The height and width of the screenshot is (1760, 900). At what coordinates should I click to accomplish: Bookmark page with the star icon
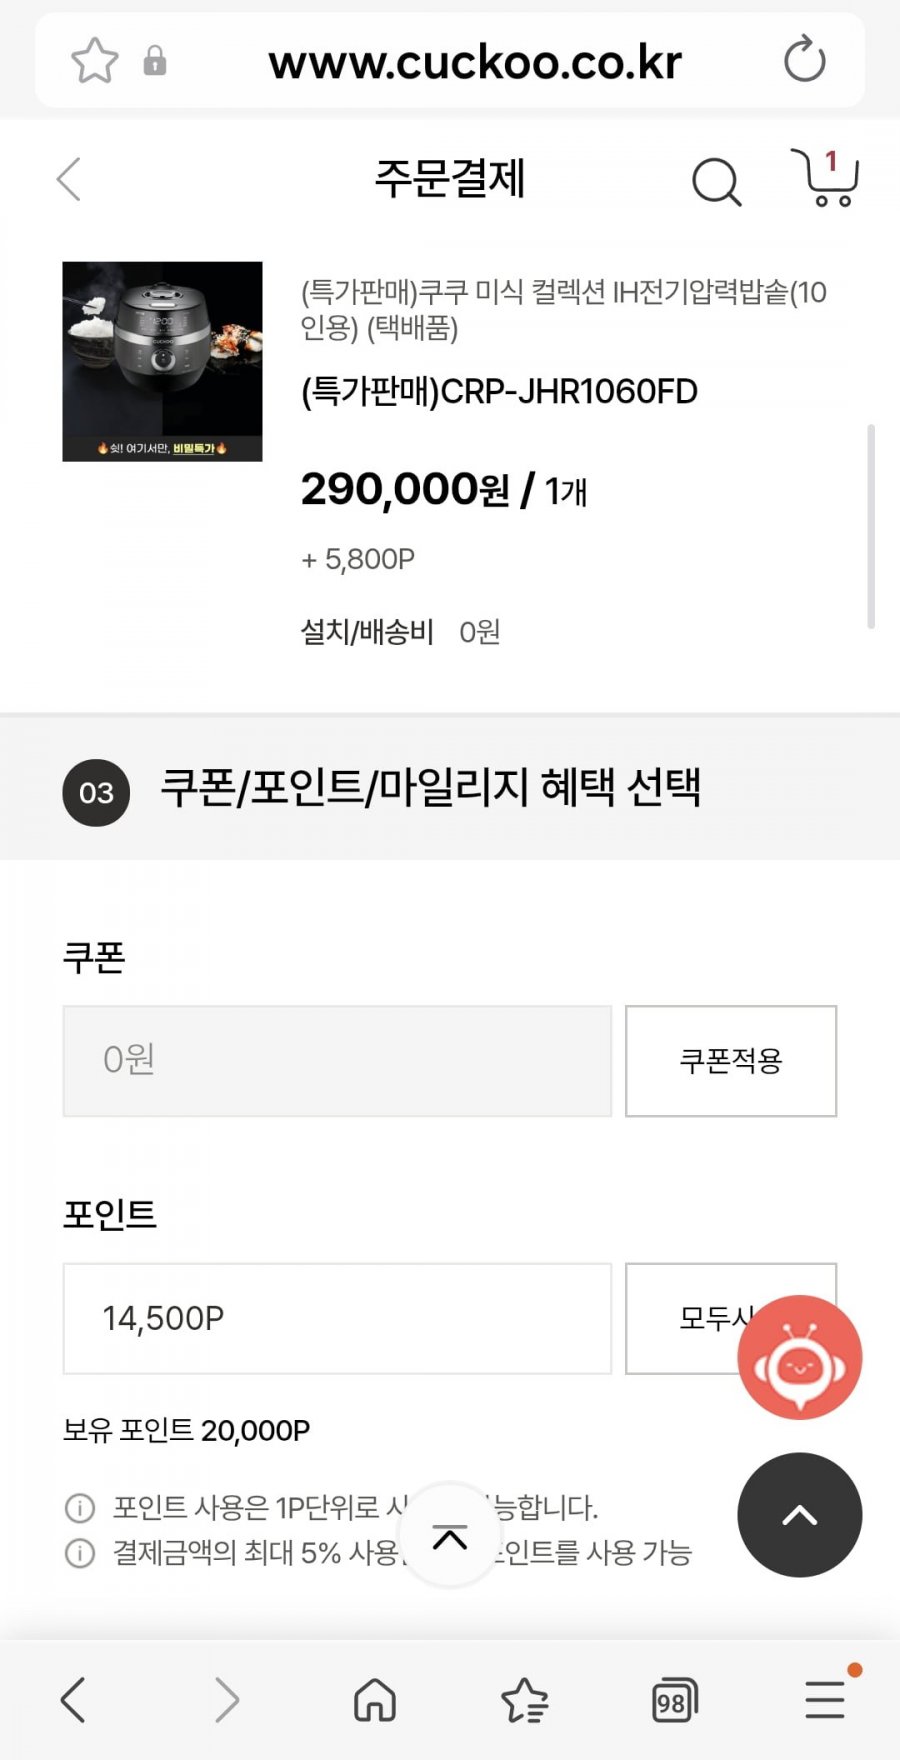click(x=95, y=61)
